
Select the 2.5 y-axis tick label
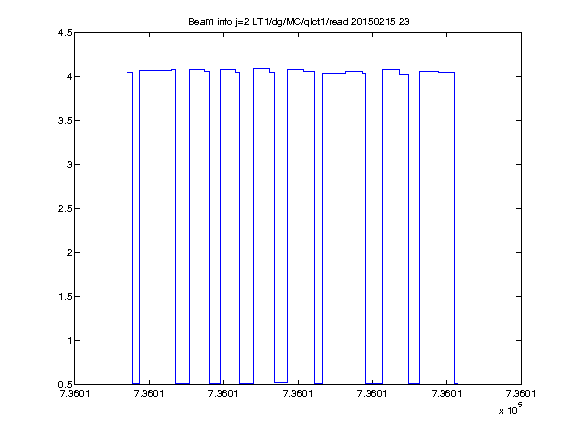click(65, 209)
